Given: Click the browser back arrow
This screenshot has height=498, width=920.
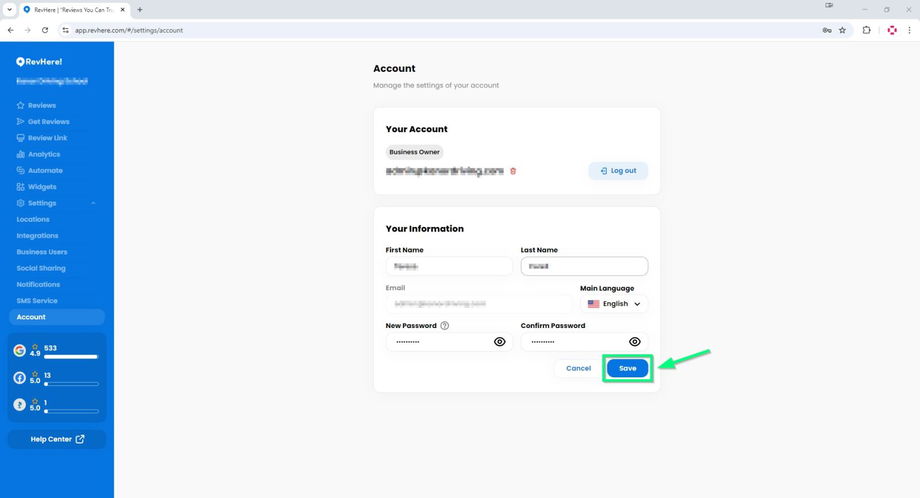Looking at the screenshot, I should point(11,30).
